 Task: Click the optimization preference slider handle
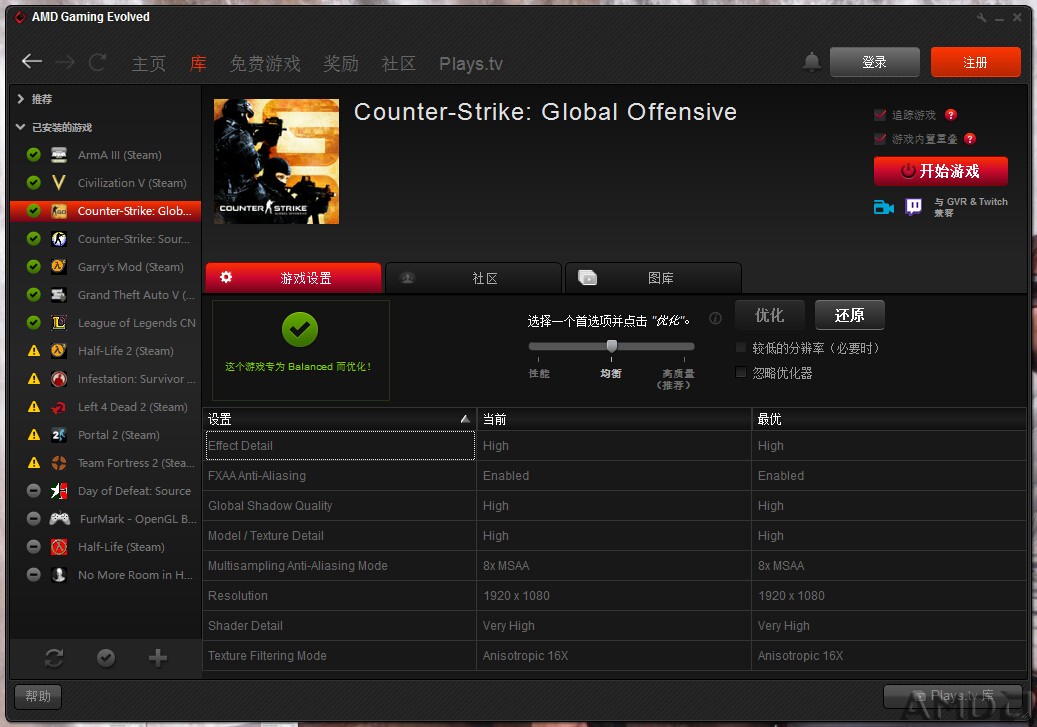612,346
